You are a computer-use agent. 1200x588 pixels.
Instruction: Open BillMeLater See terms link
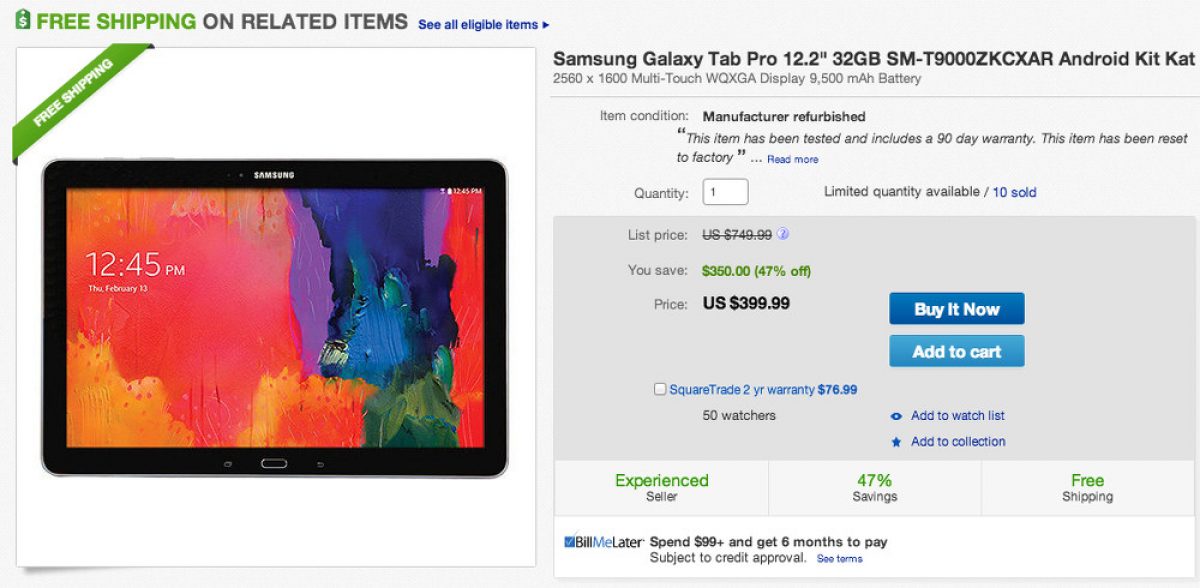pos(839,559)
